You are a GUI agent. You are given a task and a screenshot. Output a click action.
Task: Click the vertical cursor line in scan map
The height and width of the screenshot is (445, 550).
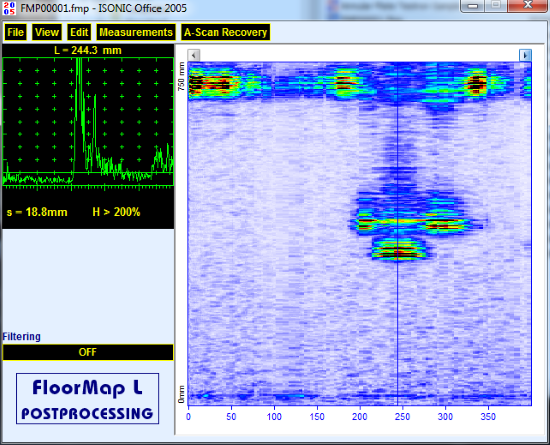pyautogui.click(x=397, y=233)
